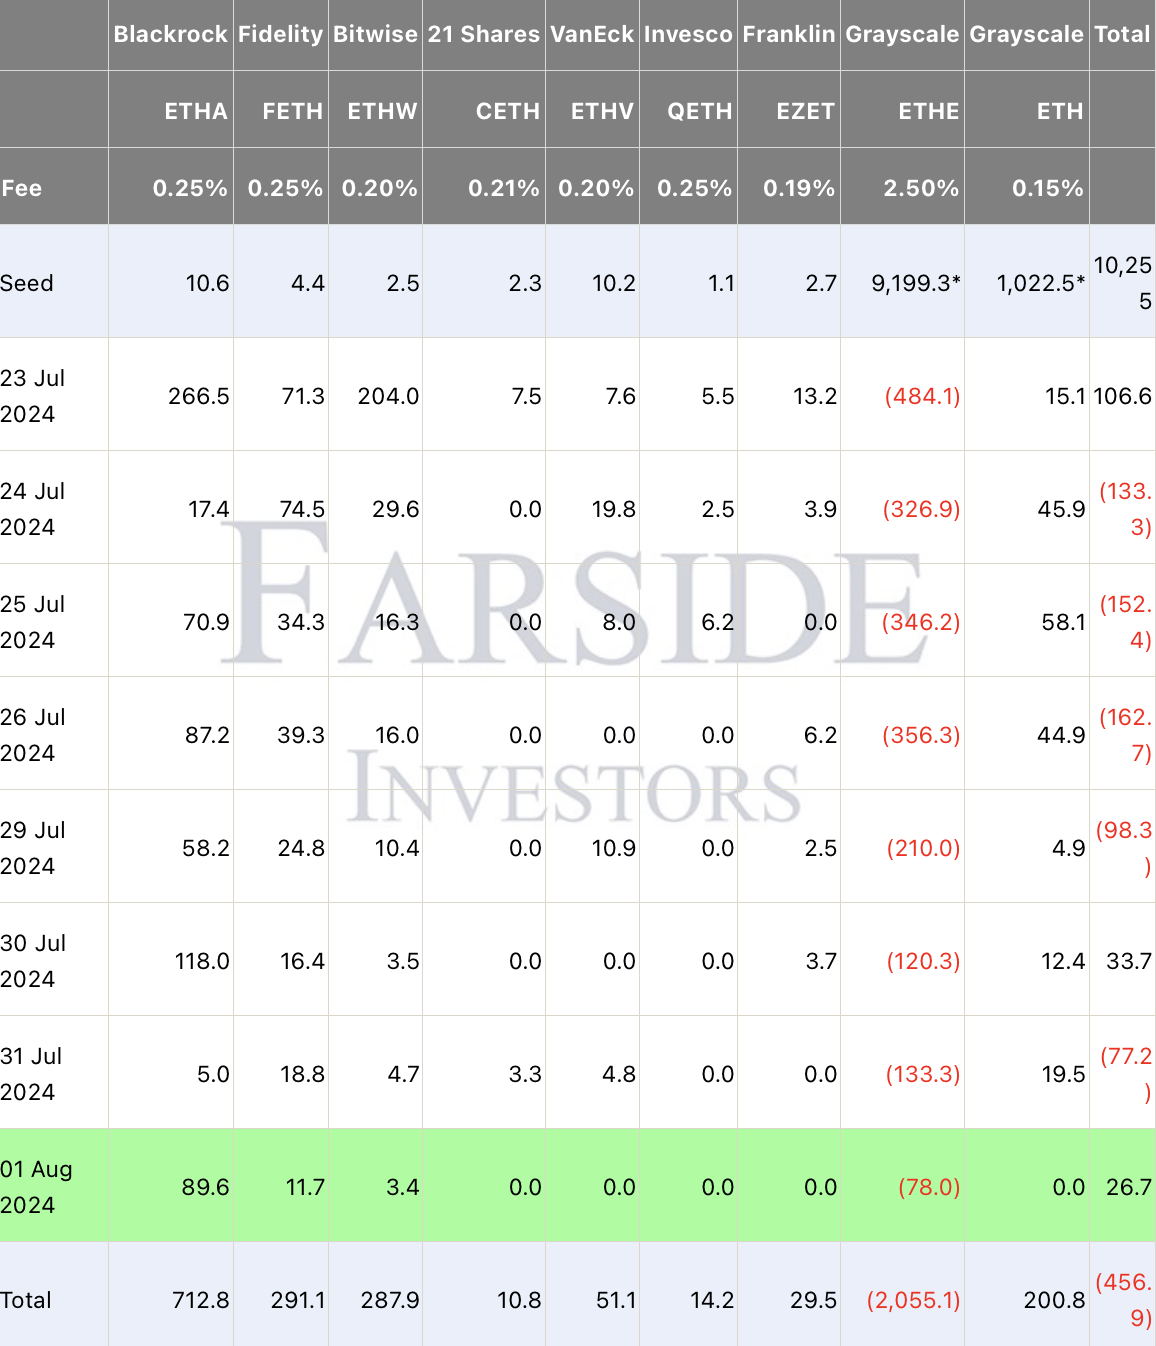The height and width of the screenshot is (1346, 1156).
Task: Click the 266.5 Blackrock inflow value
Action: pos(198,396)
